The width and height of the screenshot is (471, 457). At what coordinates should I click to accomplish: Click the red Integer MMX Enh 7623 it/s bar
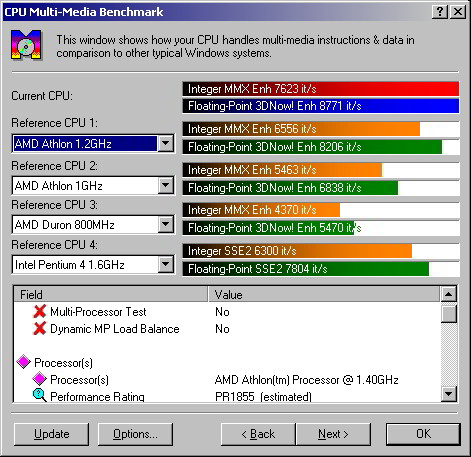click(x=321, y=89)
